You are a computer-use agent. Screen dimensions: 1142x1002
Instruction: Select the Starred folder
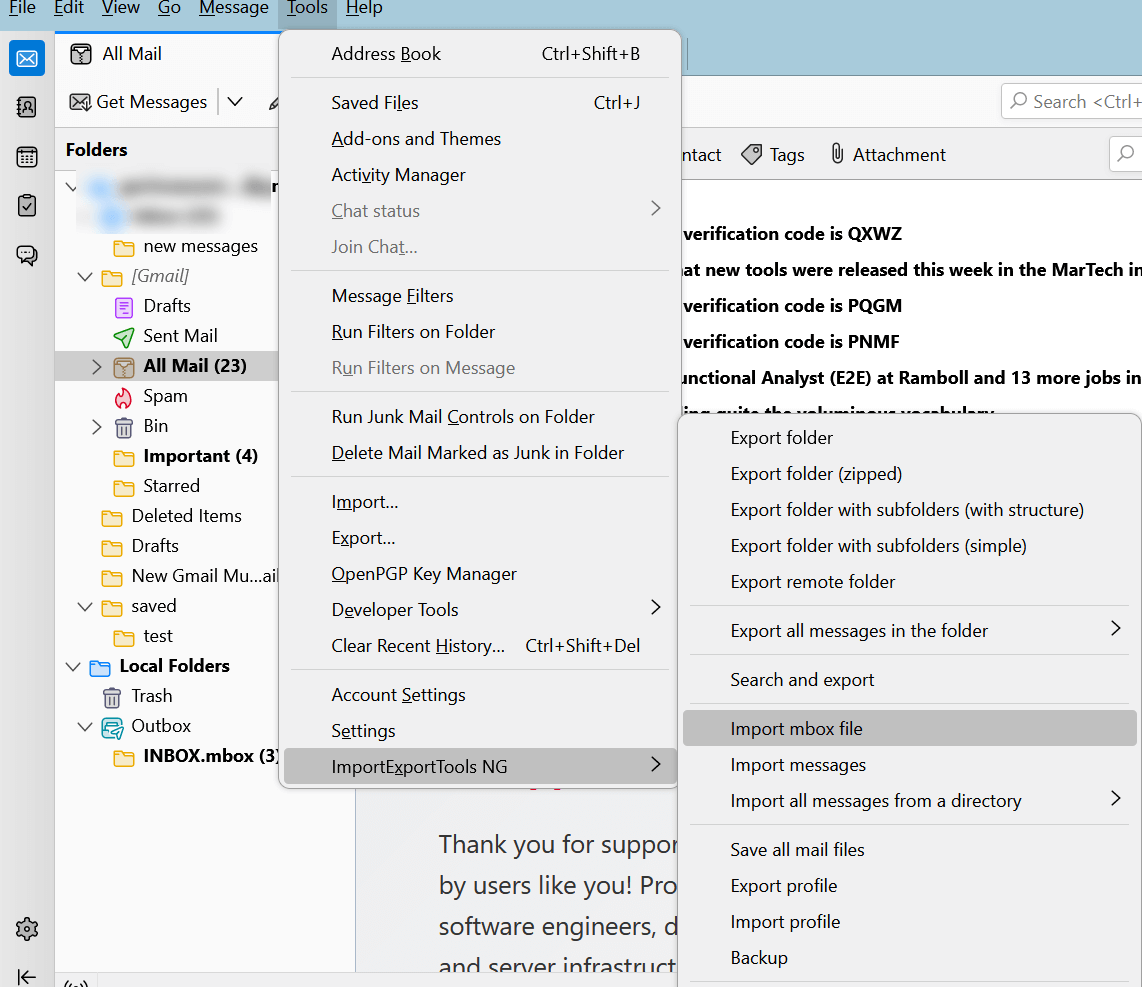(x=157, y=486)
